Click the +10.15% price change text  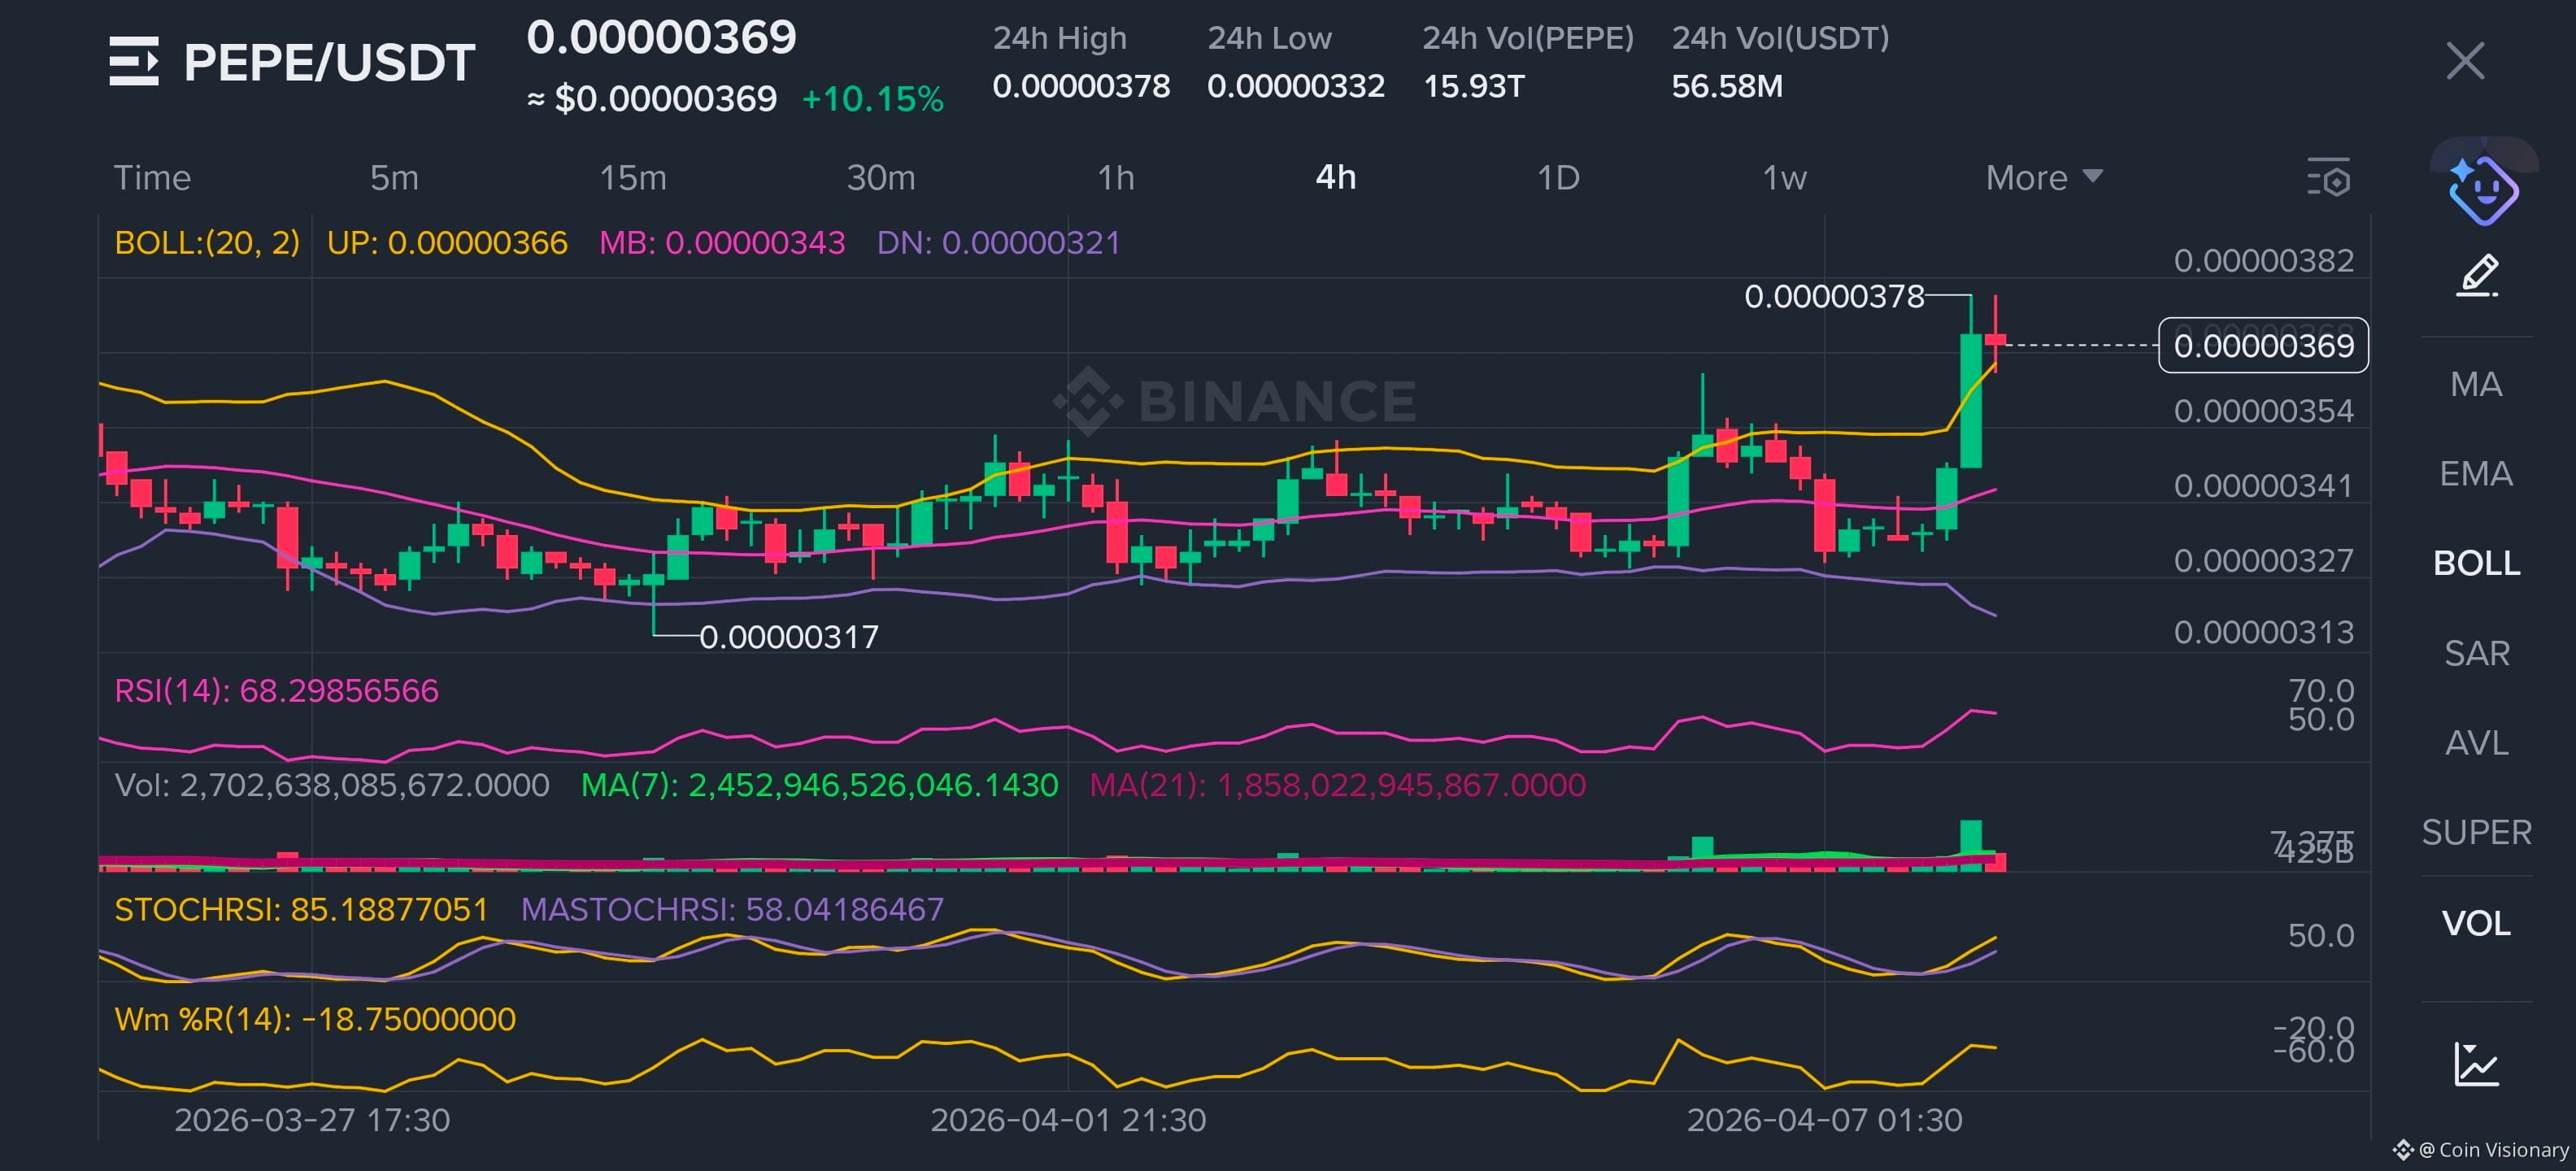[x=872, y=99]
